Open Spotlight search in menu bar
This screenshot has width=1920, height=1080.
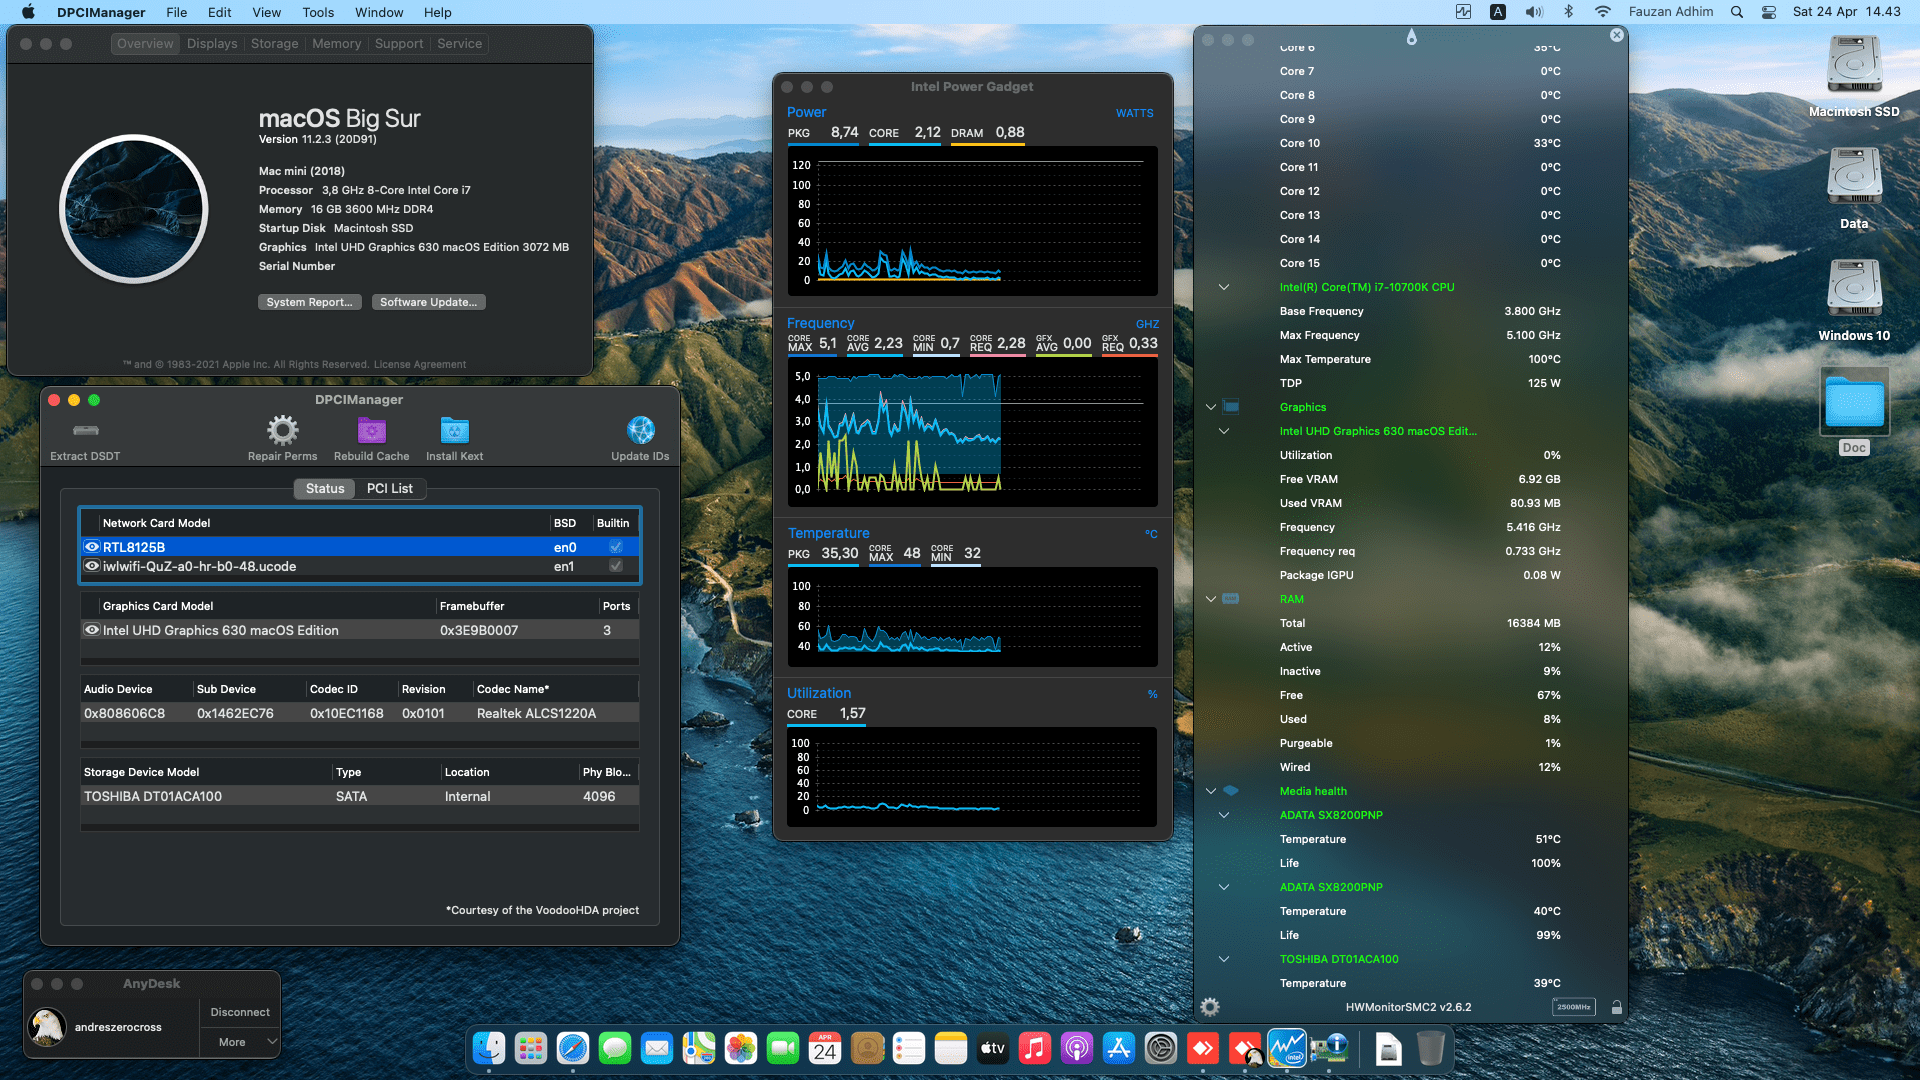click(1737, 12)
